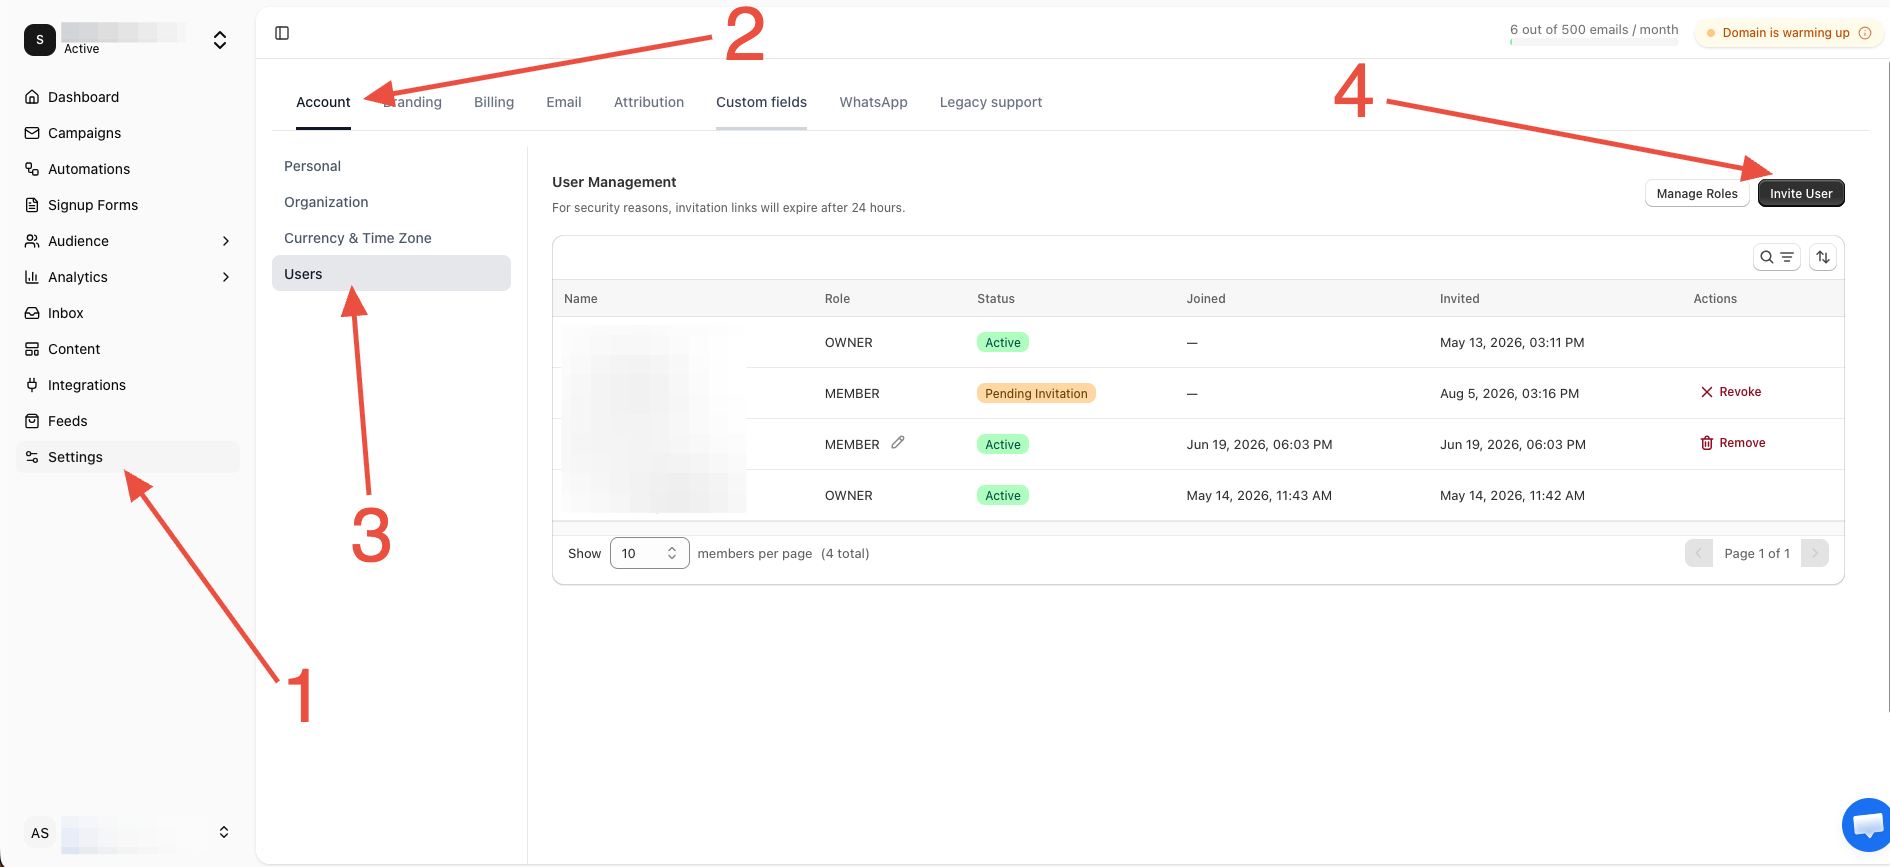This screenshot has width=1890, height=867.
Task: Switch to the Email tab
Action: [564, 102]
